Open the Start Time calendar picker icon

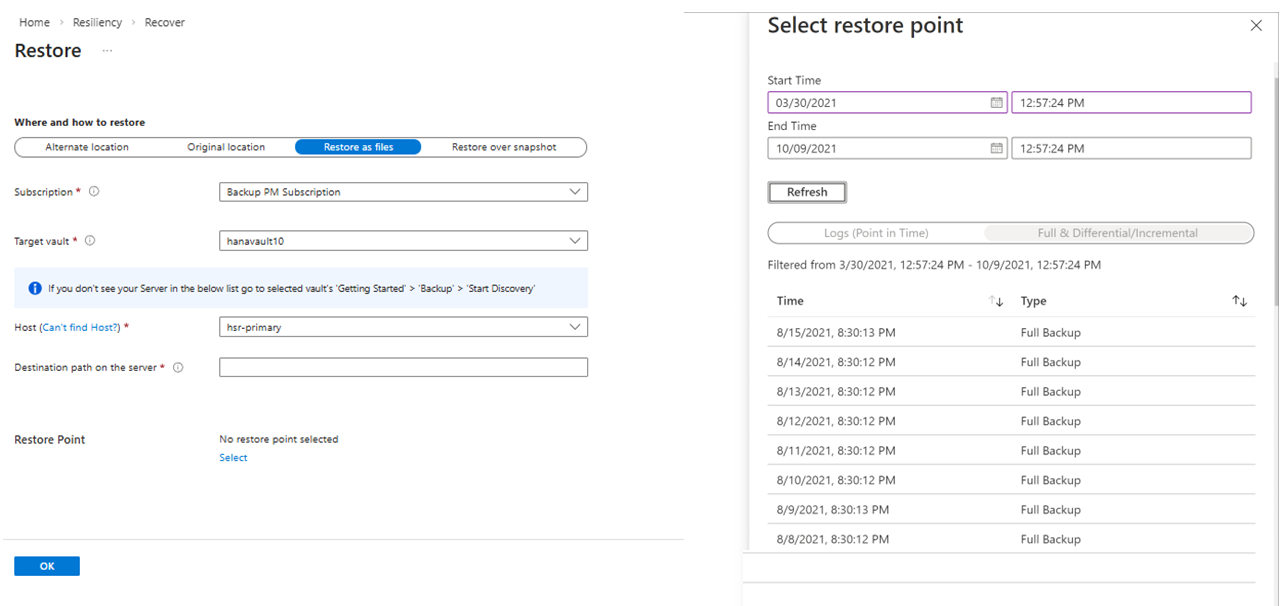(996, 103)
